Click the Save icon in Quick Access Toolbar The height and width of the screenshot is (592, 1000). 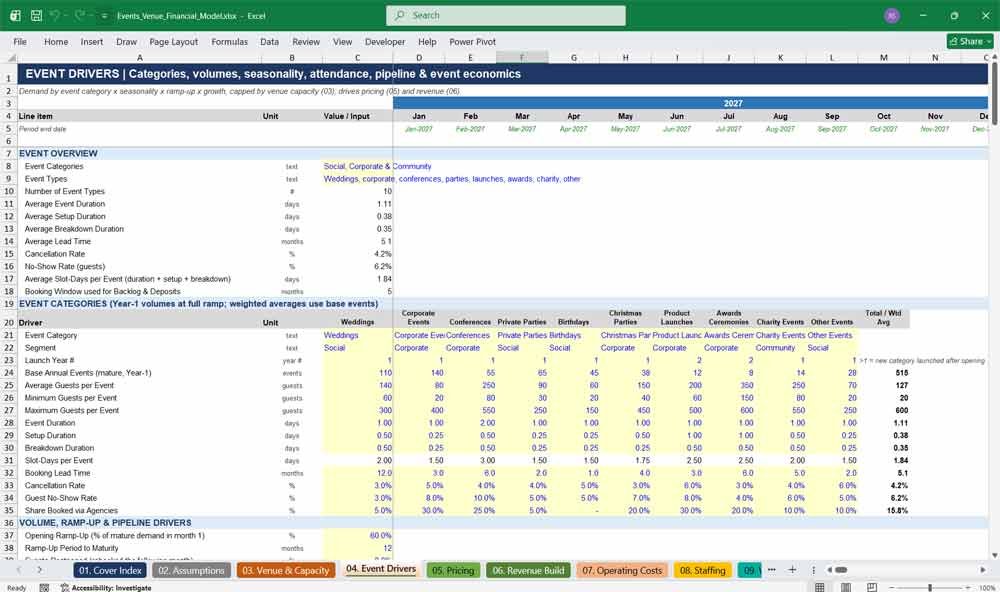(36, 15)
